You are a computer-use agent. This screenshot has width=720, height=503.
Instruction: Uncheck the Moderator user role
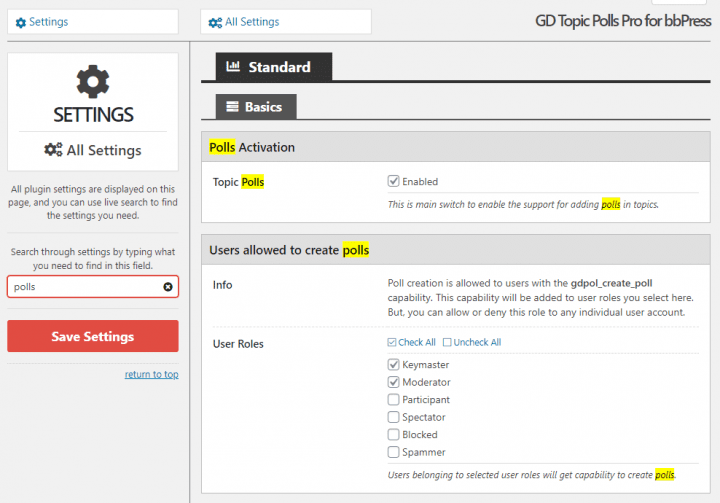[x=394, y=382]
